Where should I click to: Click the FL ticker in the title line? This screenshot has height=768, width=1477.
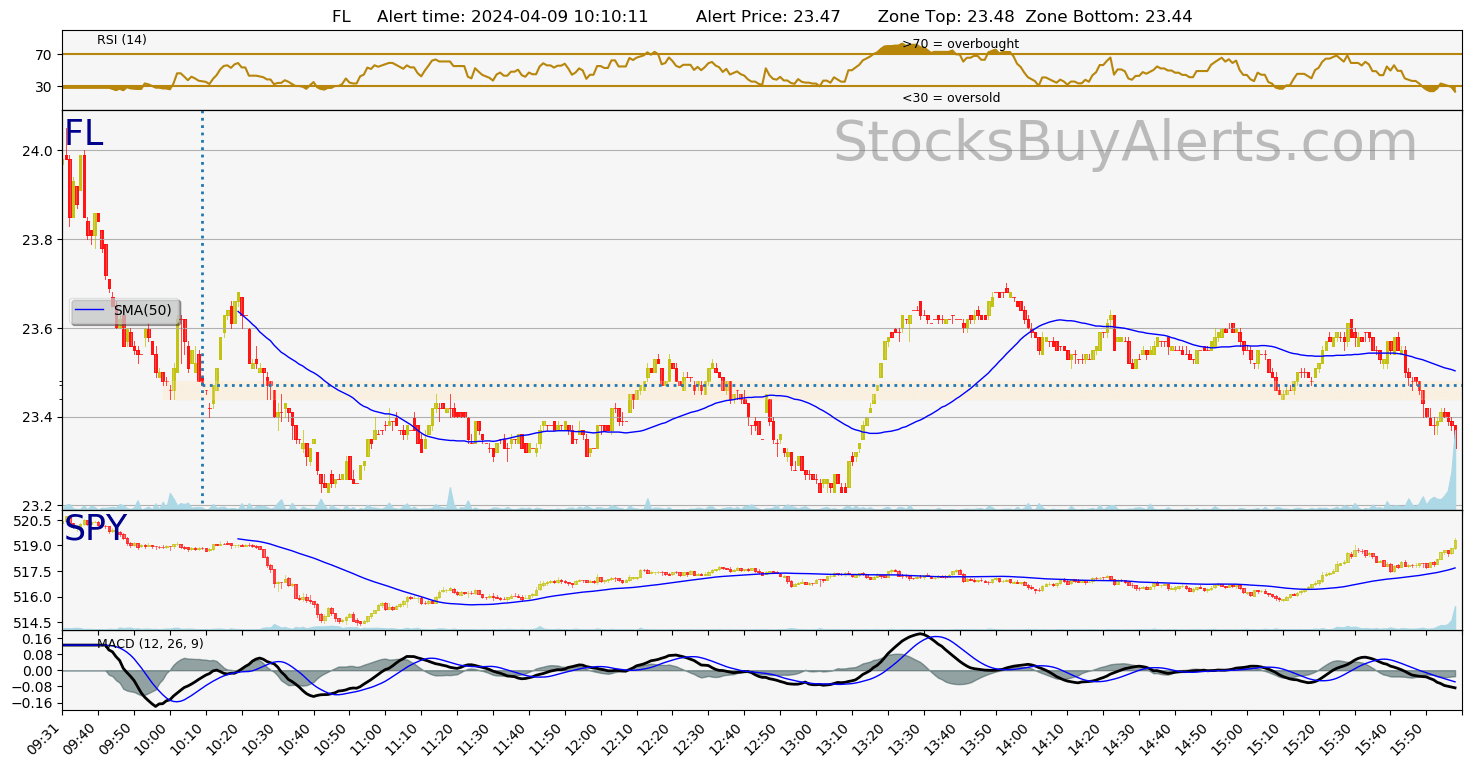[x=342, y=17]
